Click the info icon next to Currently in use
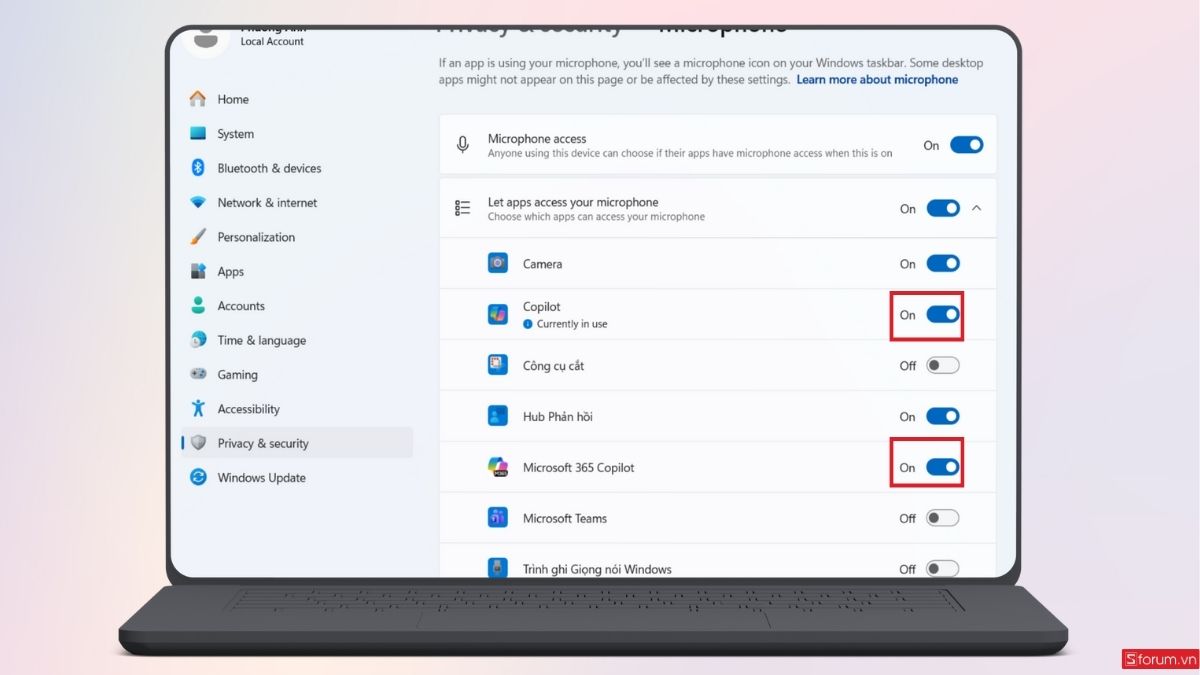Viewport: 1200px width, 675px height. [528, 324]
